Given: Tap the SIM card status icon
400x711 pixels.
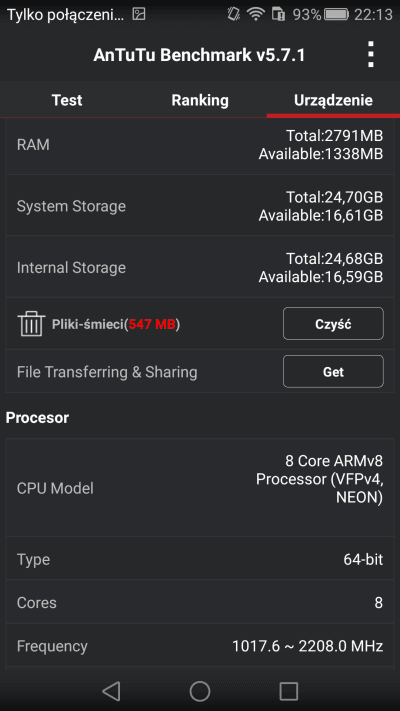Looking at the screenshot, I should point(278,15).
